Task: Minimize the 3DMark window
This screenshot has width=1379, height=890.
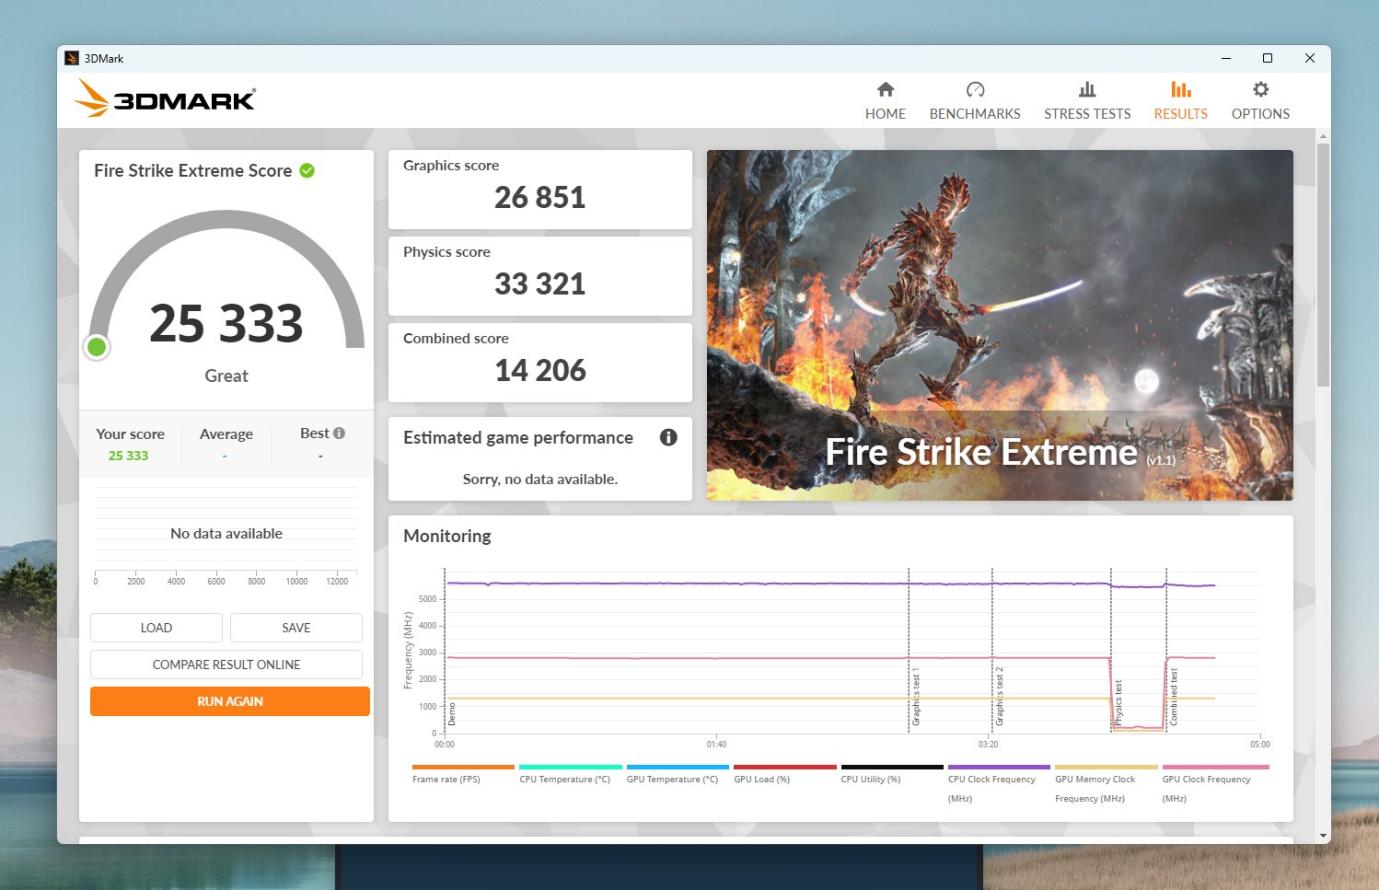Action: click(1226, 58)
